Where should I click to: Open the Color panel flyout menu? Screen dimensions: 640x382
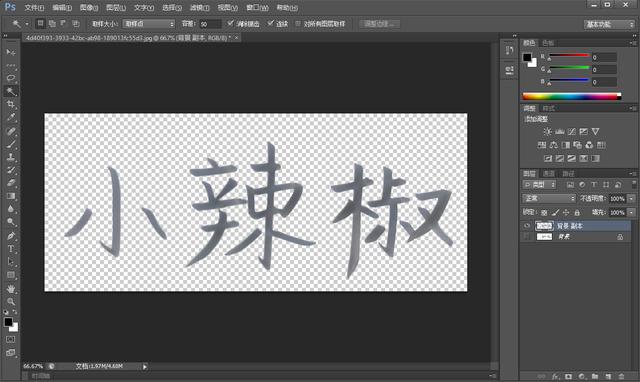(x=633, y=43)
